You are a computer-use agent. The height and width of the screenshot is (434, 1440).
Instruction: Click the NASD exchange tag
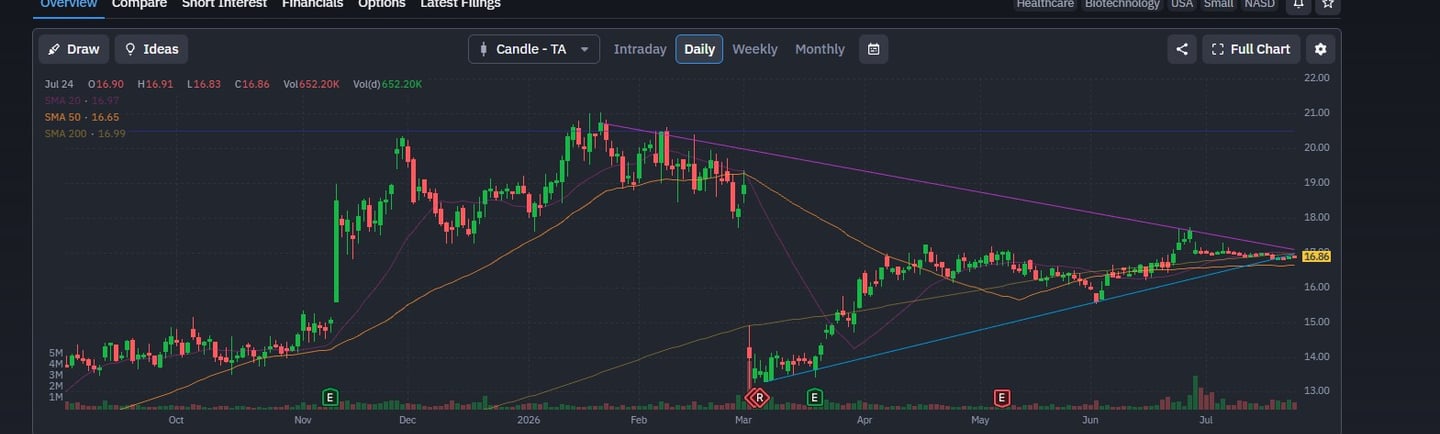pos(1259,4)
